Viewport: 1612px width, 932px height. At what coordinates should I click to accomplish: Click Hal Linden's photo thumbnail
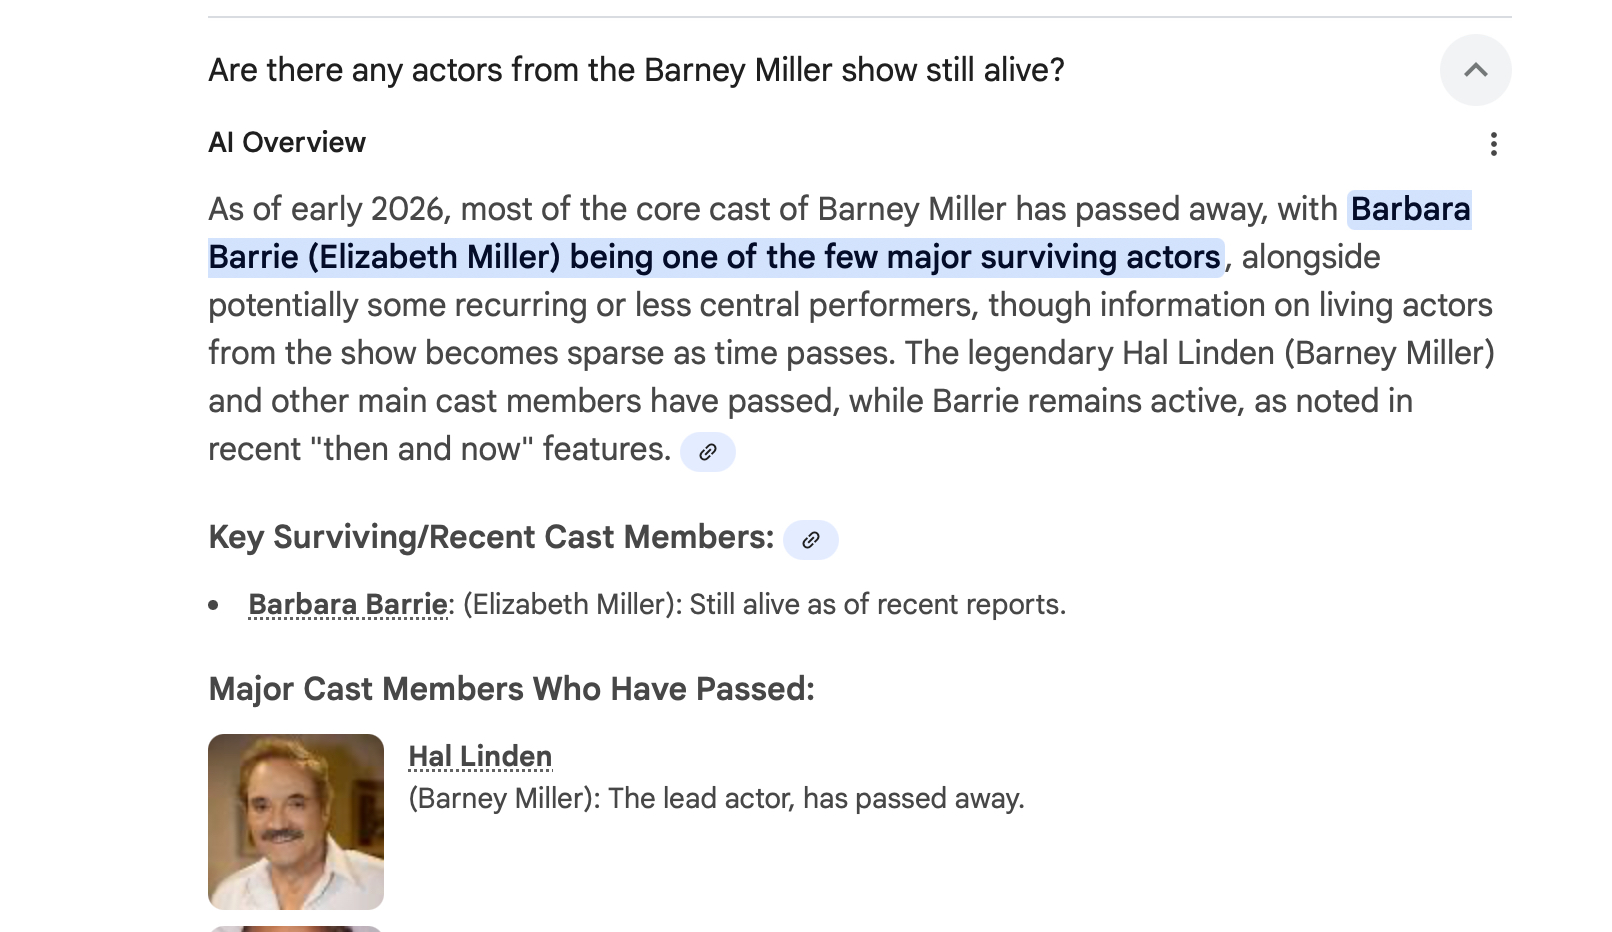pos(296,821)
